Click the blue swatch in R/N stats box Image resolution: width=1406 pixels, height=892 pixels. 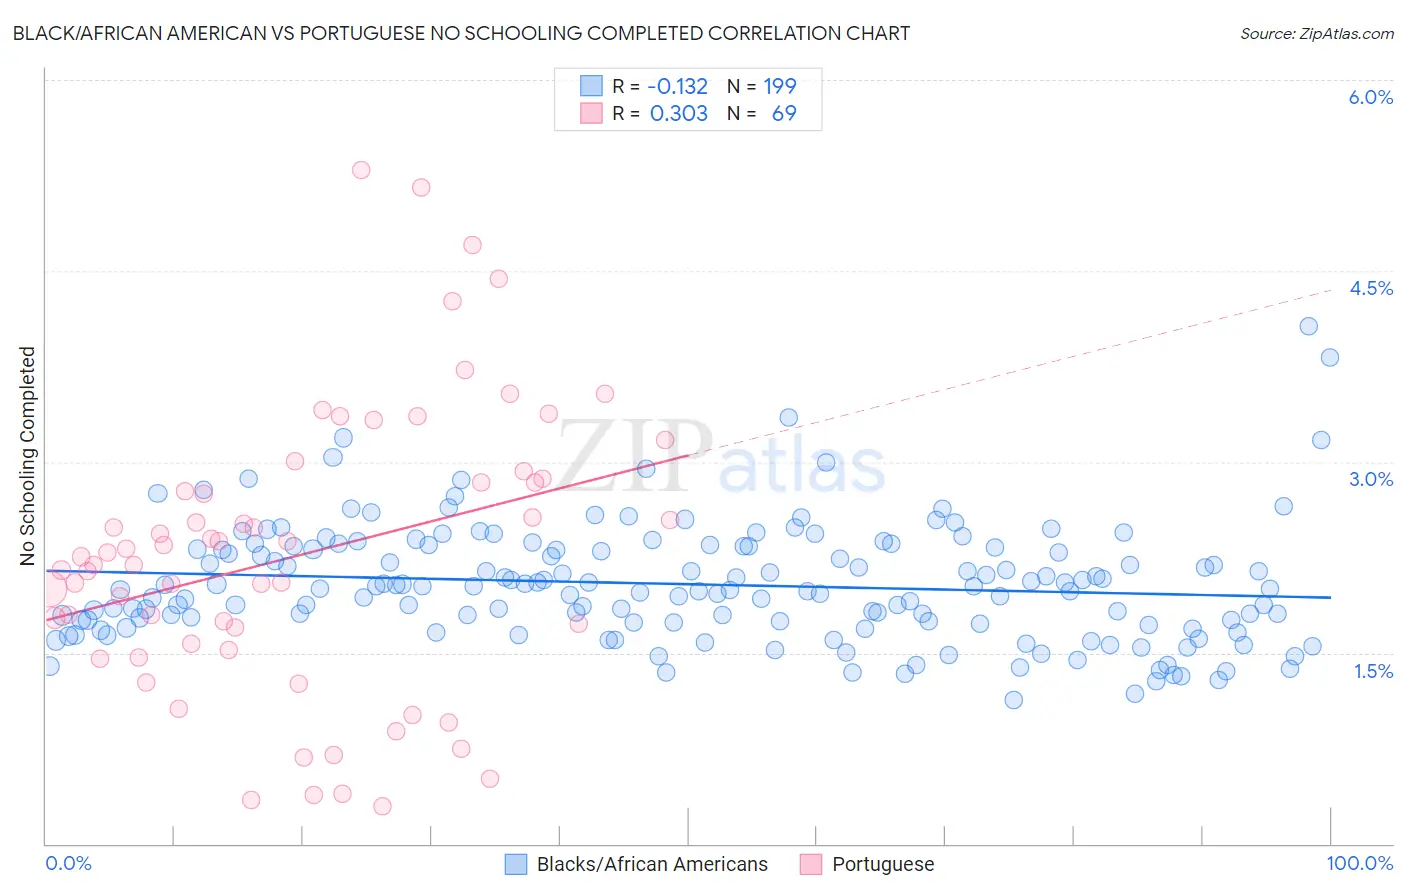pos(591,86)
